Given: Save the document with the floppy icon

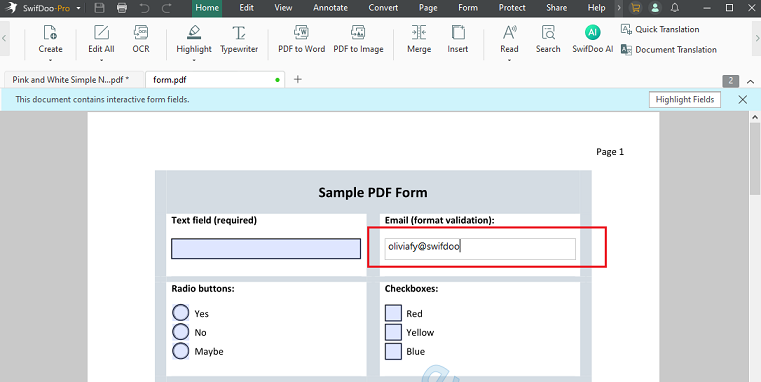Looking at the screenshot, I should [x=99, y=8].
